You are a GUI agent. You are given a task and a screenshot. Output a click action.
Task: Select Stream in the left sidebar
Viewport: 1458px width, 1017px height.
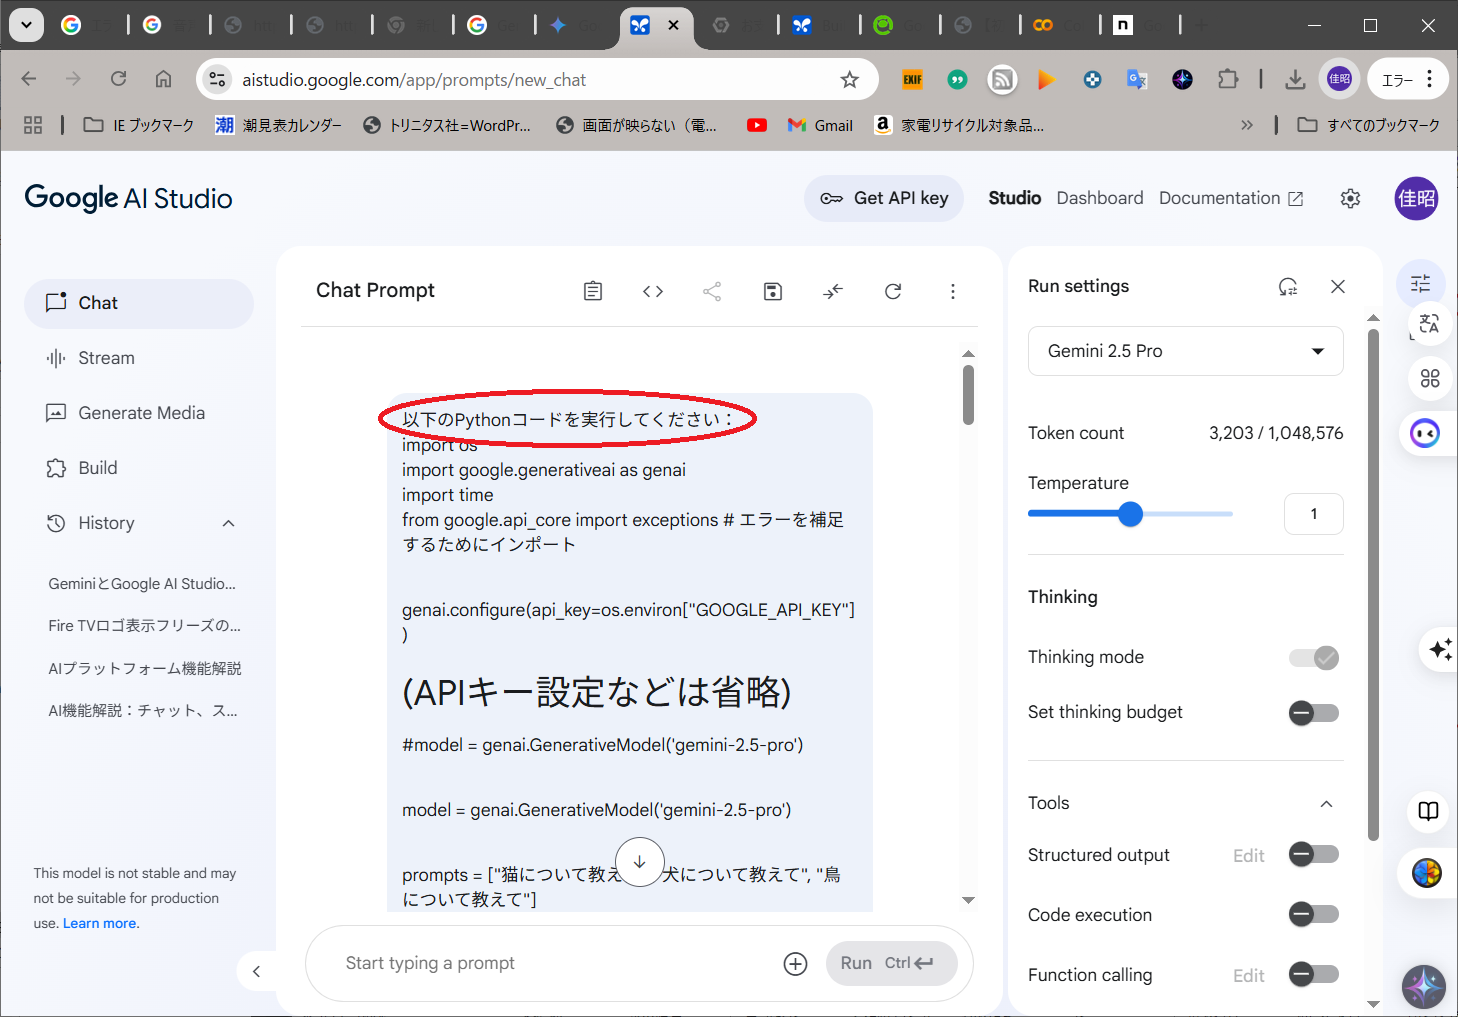pos(139,358)
